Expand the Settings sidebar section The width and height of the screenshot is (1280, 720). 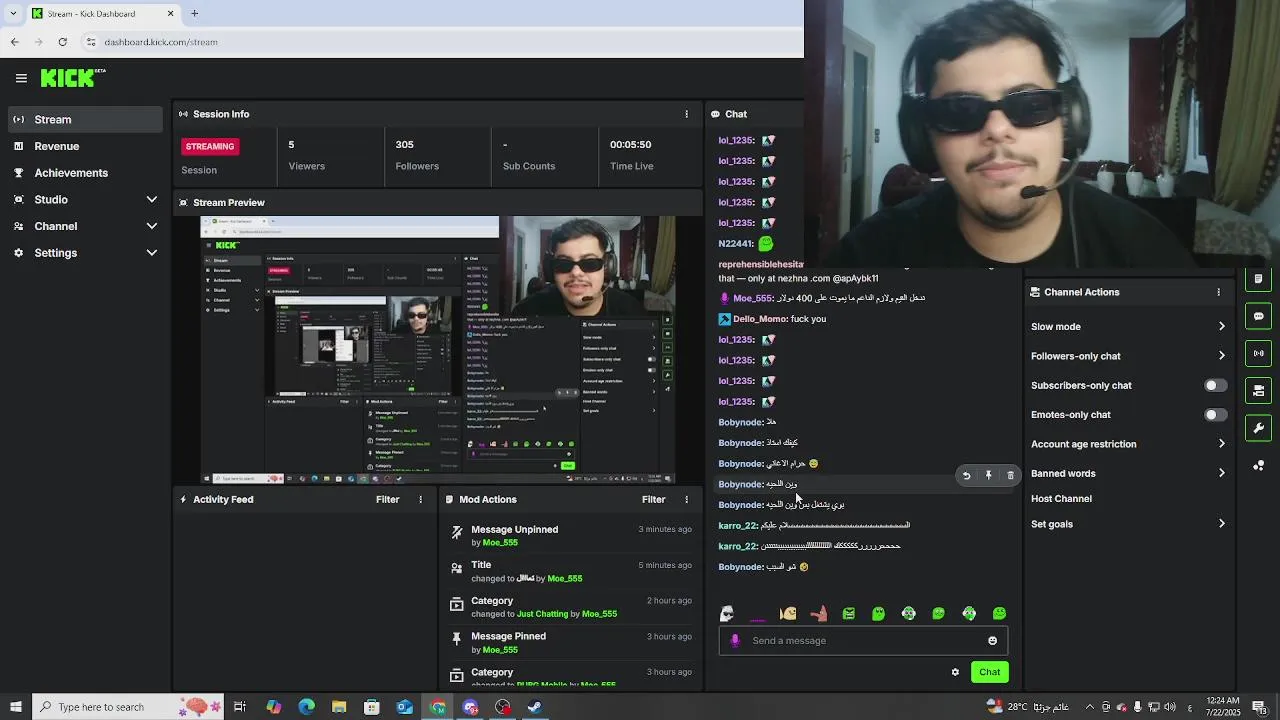tap(152, 253)
